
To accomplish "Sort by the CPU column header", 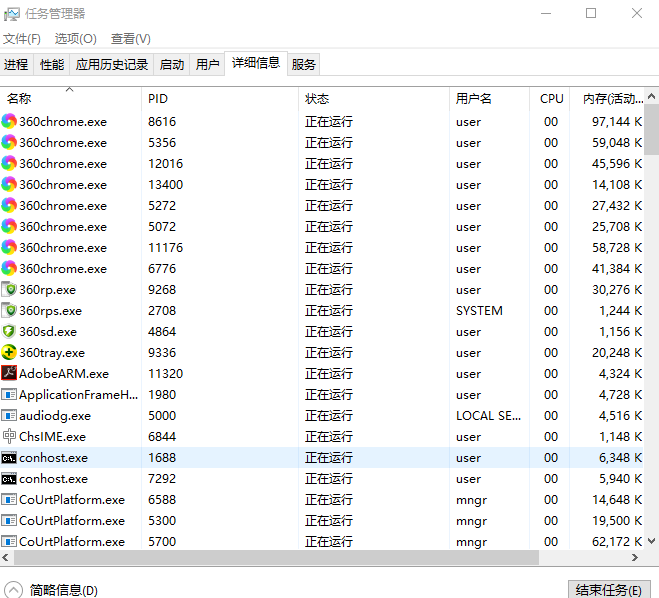I will (x=550, y=99).
